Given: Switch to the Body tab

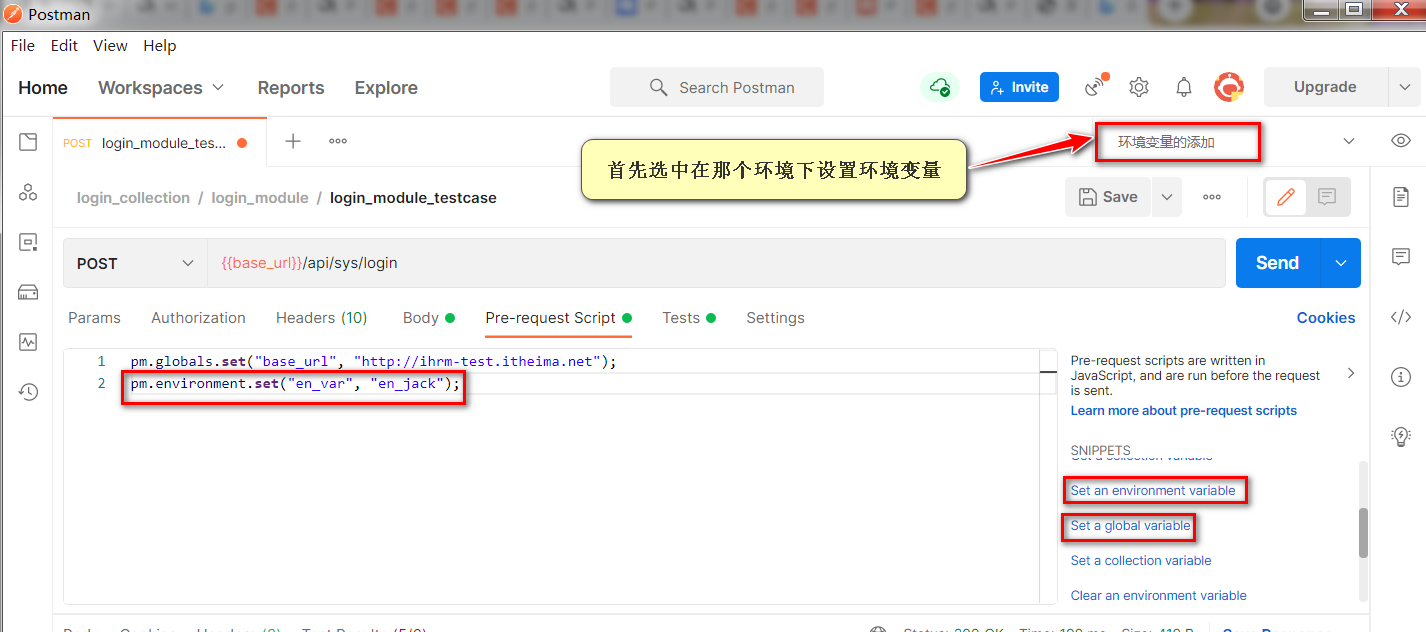Looking at the screenshot, I should click(x=429, y=318).
